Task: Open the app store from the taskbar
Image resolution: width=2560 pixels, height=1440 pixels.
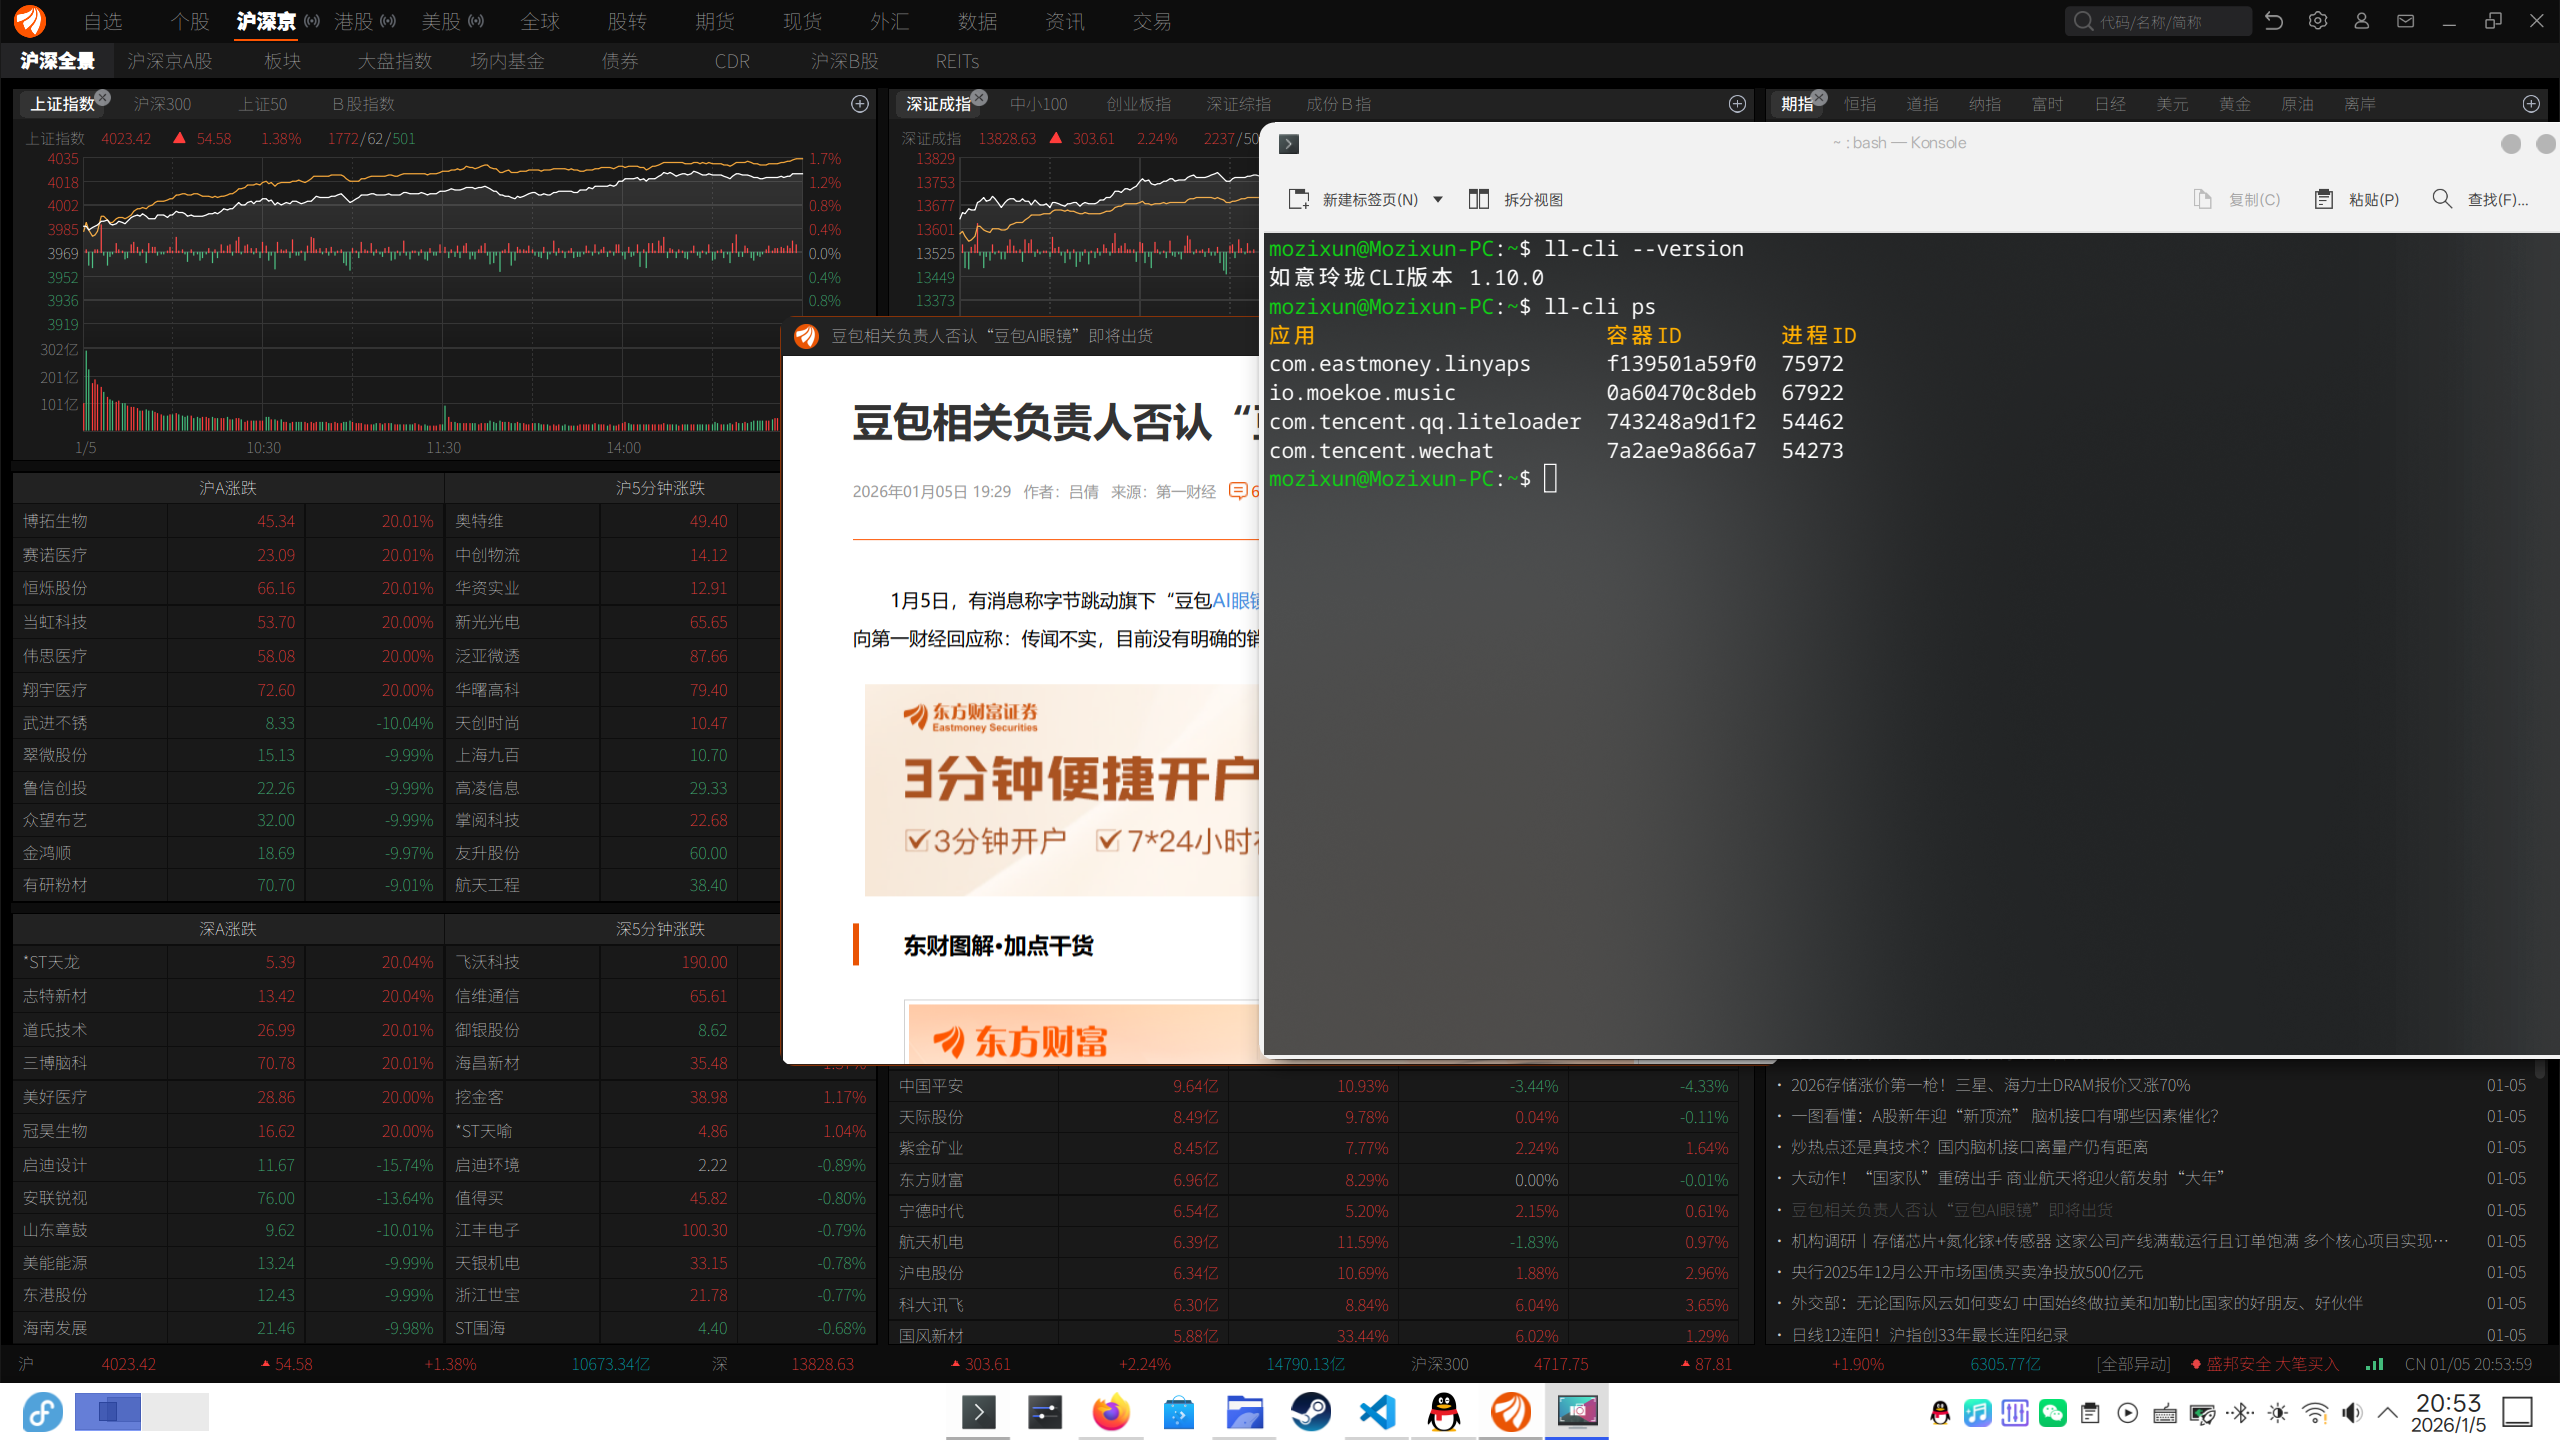Action: click(x=1178, y=1412)
